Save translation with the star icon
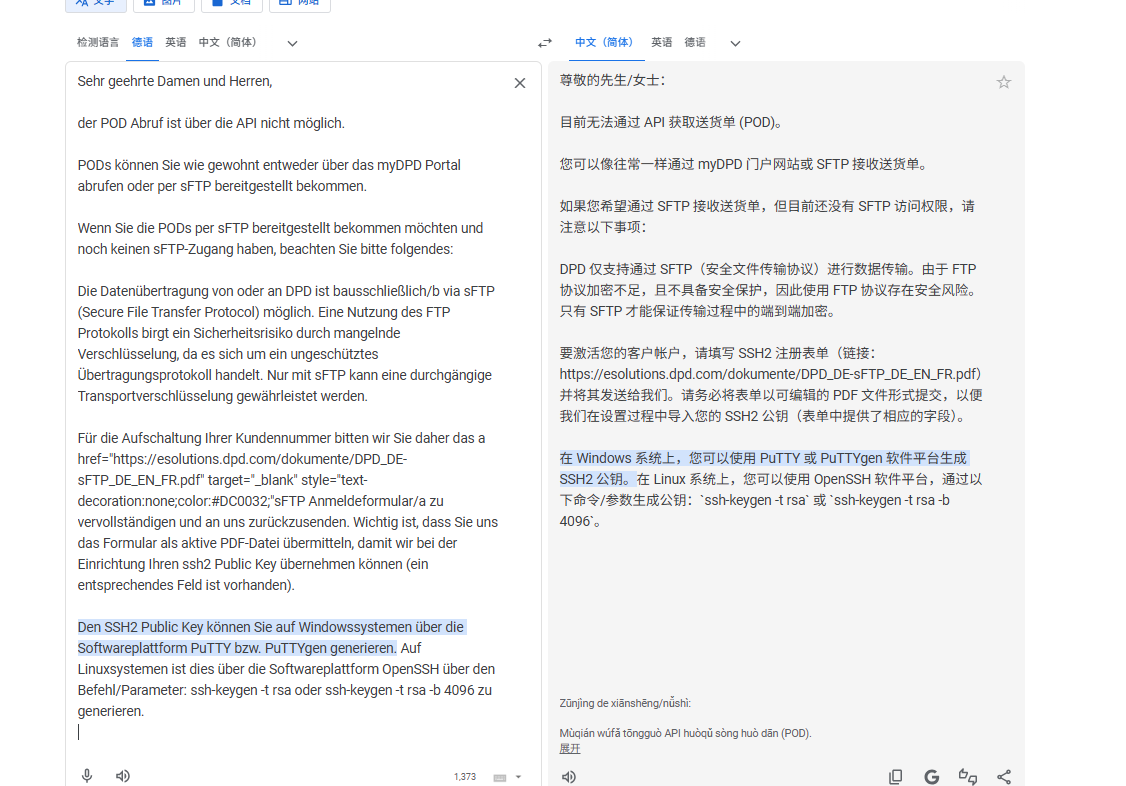This screenshot has height=786, width=1126. [1004, 82]
